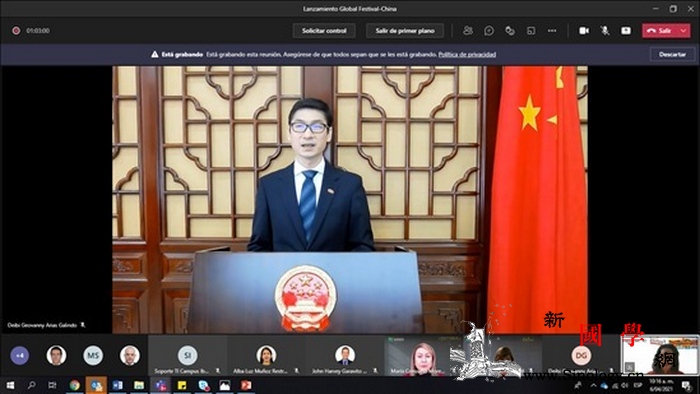Open Google Chrome from taskbar
Viewport: 700px width, 394px height.
pyautogui.click(x=75, y=385)
